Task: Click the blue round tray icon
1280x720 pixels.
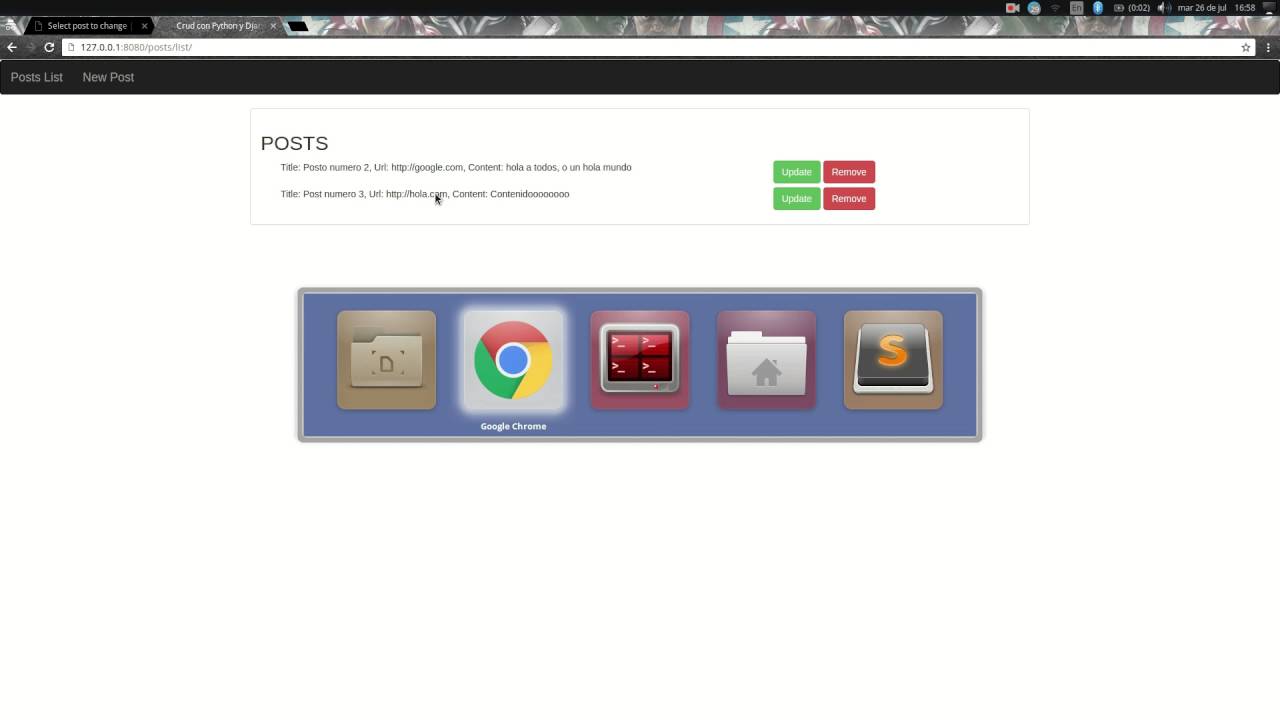Action: [1034, 8]
